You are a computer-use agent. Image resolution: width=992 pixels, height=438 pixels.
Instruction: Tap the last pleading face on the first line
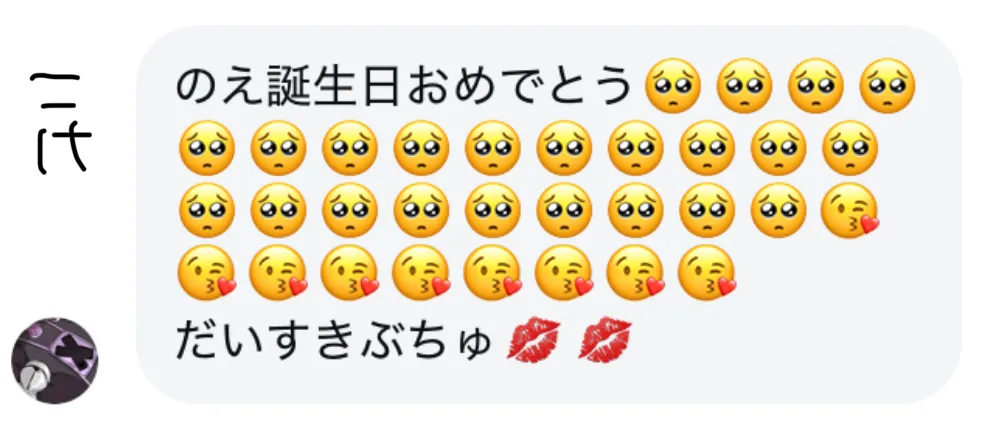887,86
